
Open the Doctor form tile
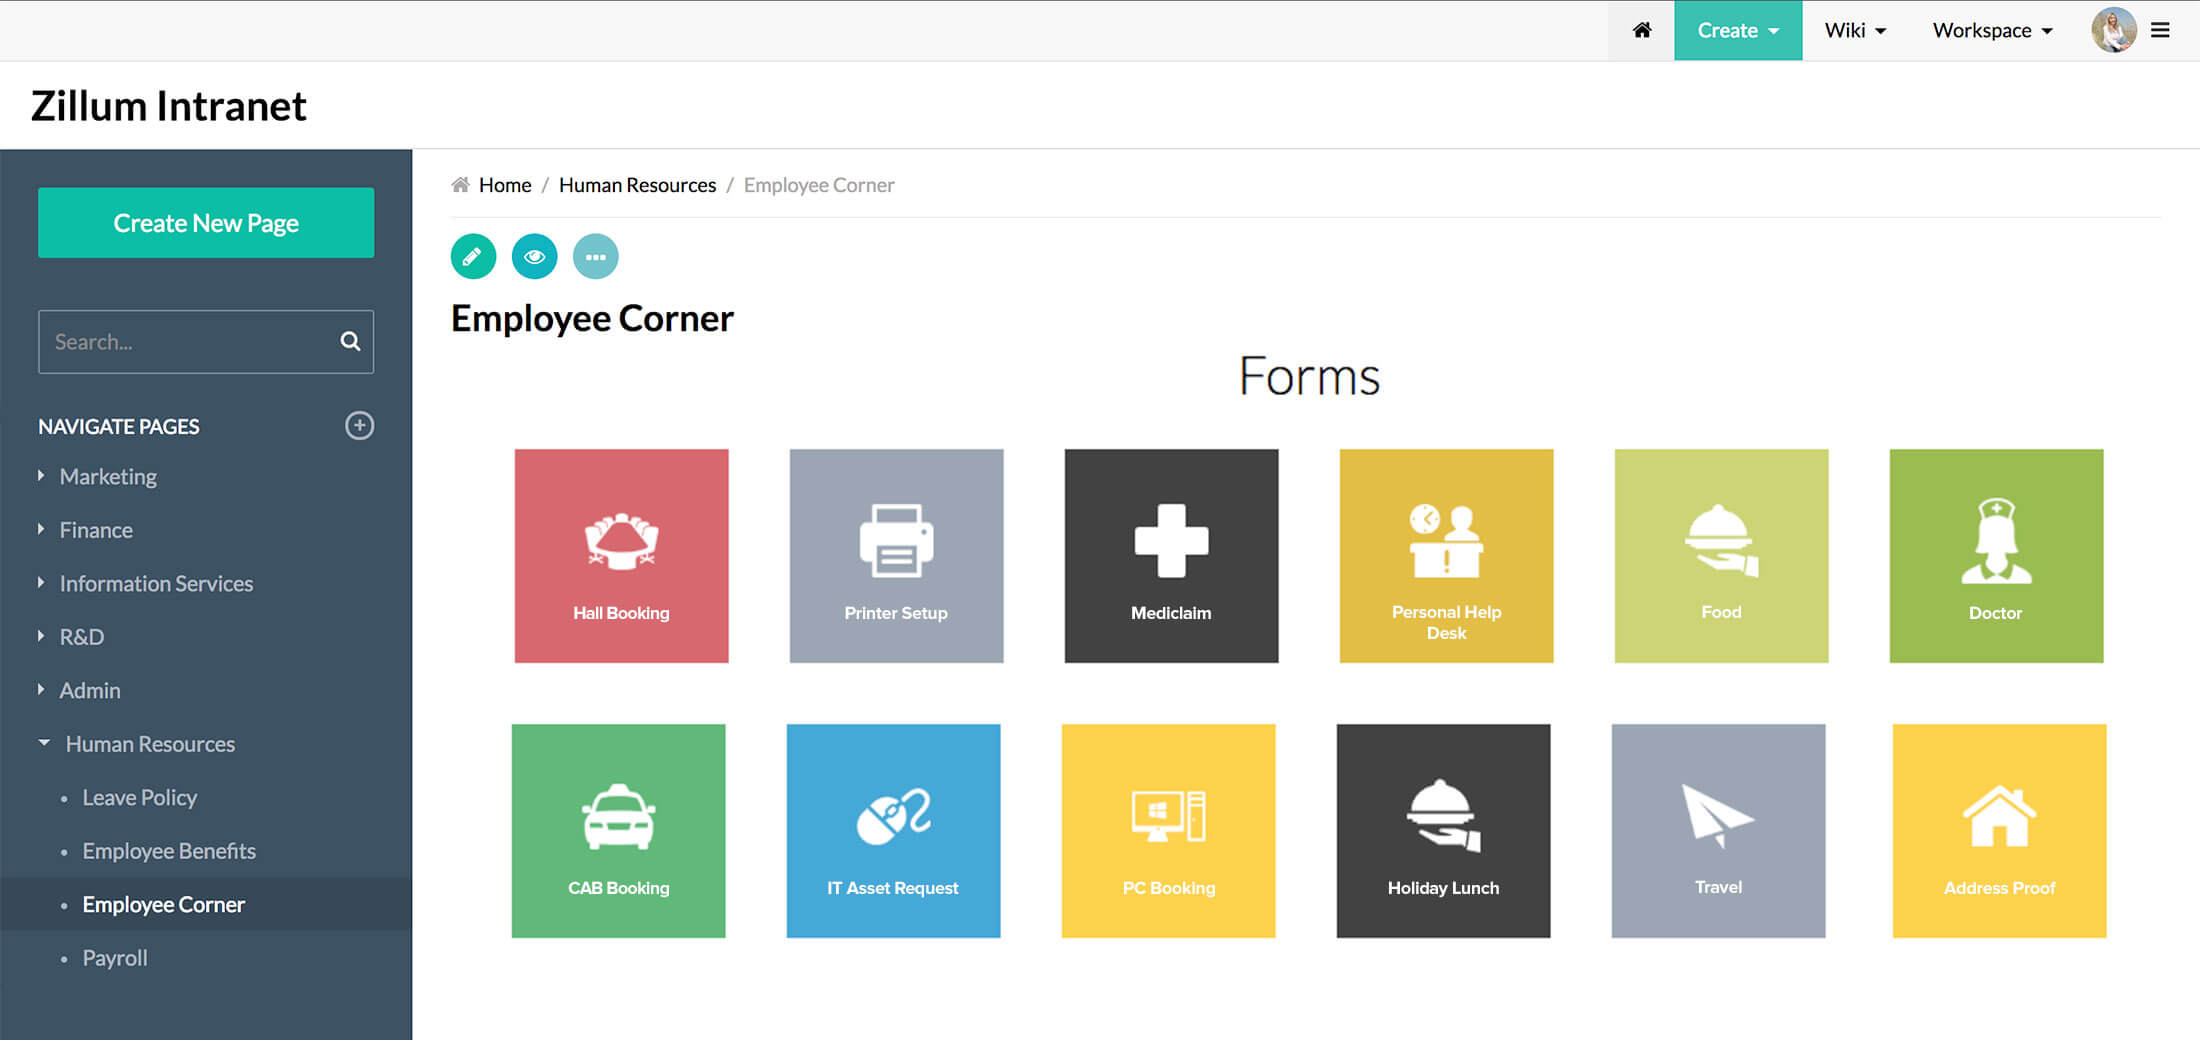click(1996, 556)
